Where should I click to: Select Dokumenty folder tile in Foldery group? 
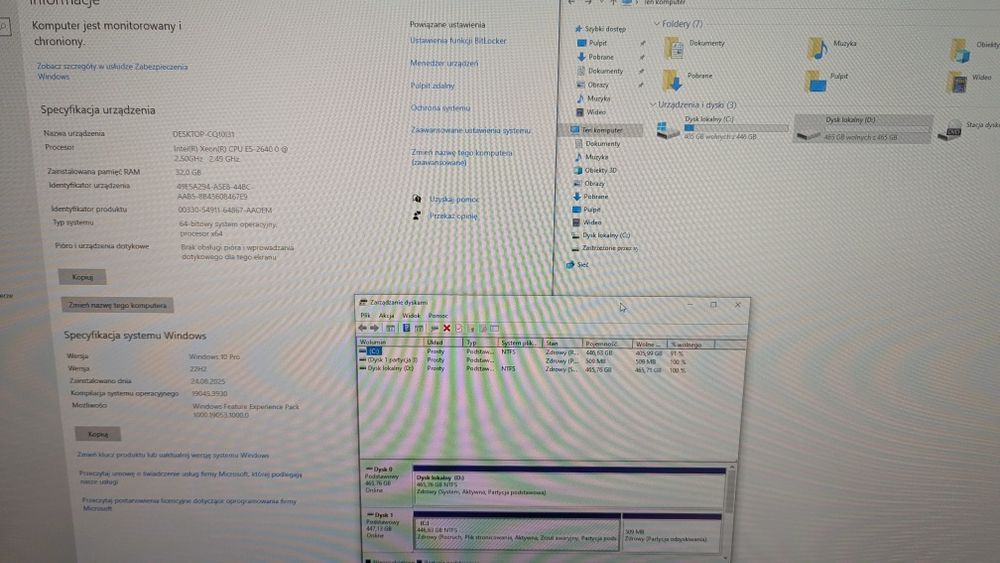click(x=695, y=47)
